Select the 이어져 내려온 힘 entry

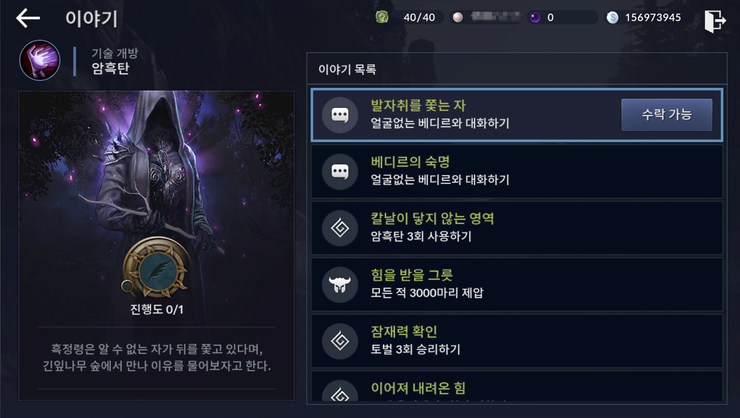(x=517, y=386)
